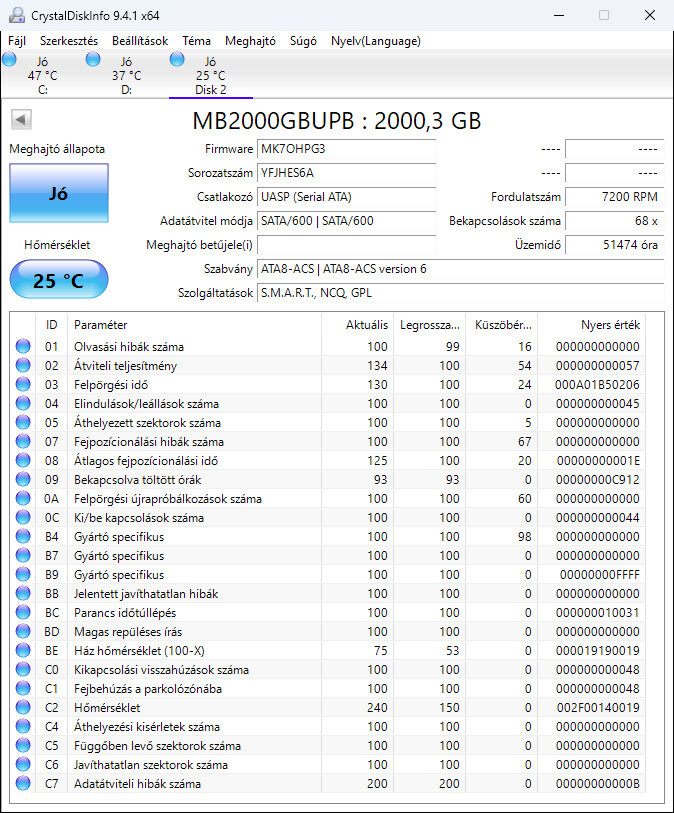
Task: Click status icon for Átviteli teljesítmény
Action: (x=23, y=365)
